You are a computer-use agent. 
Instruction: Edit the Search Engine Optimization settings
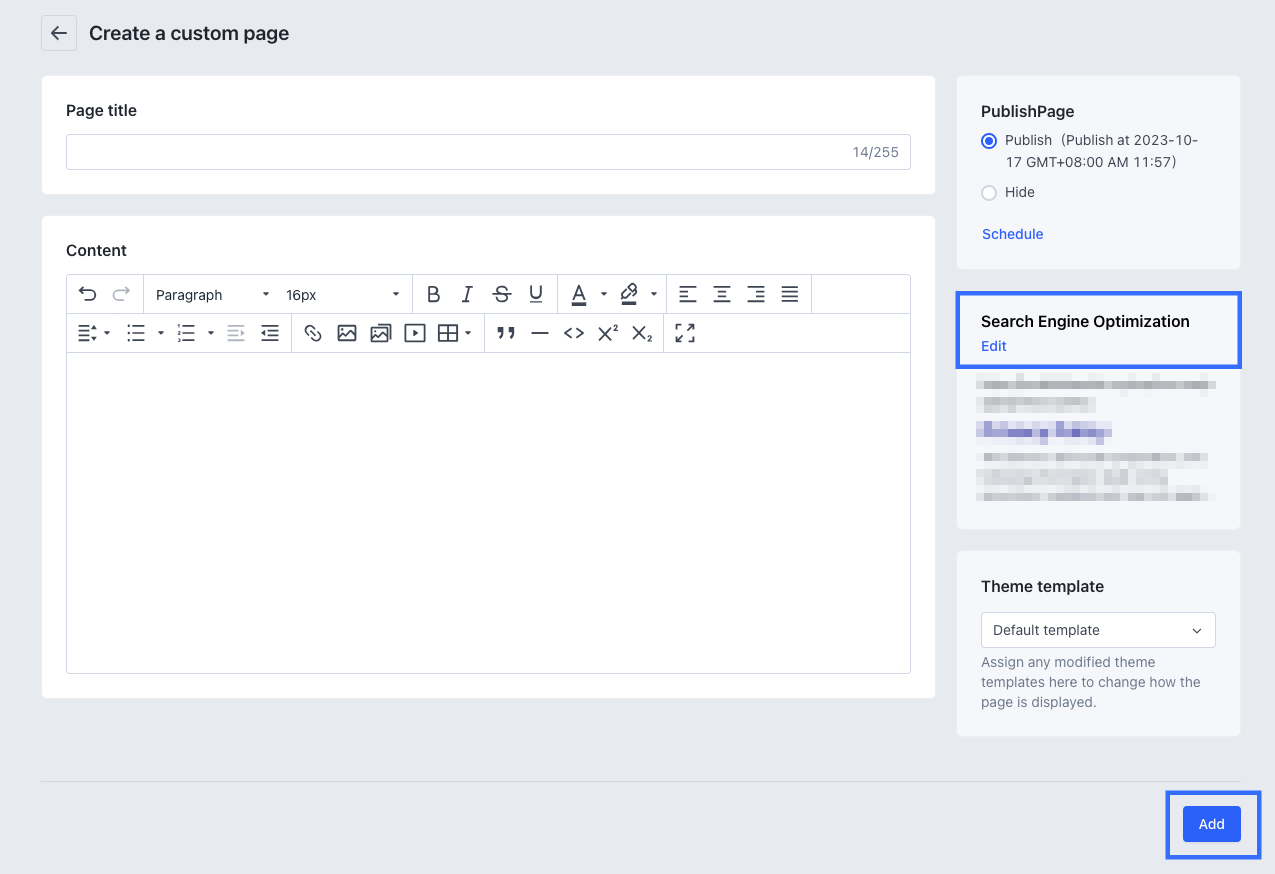993,345
